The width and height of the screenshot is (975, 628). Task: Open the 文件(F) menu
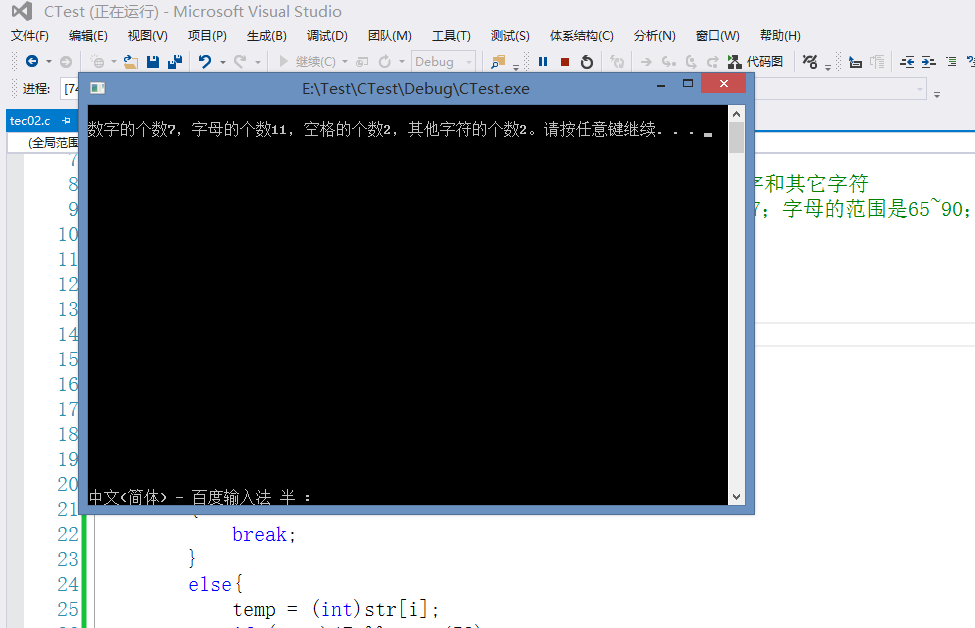click(x=30, y=35)
